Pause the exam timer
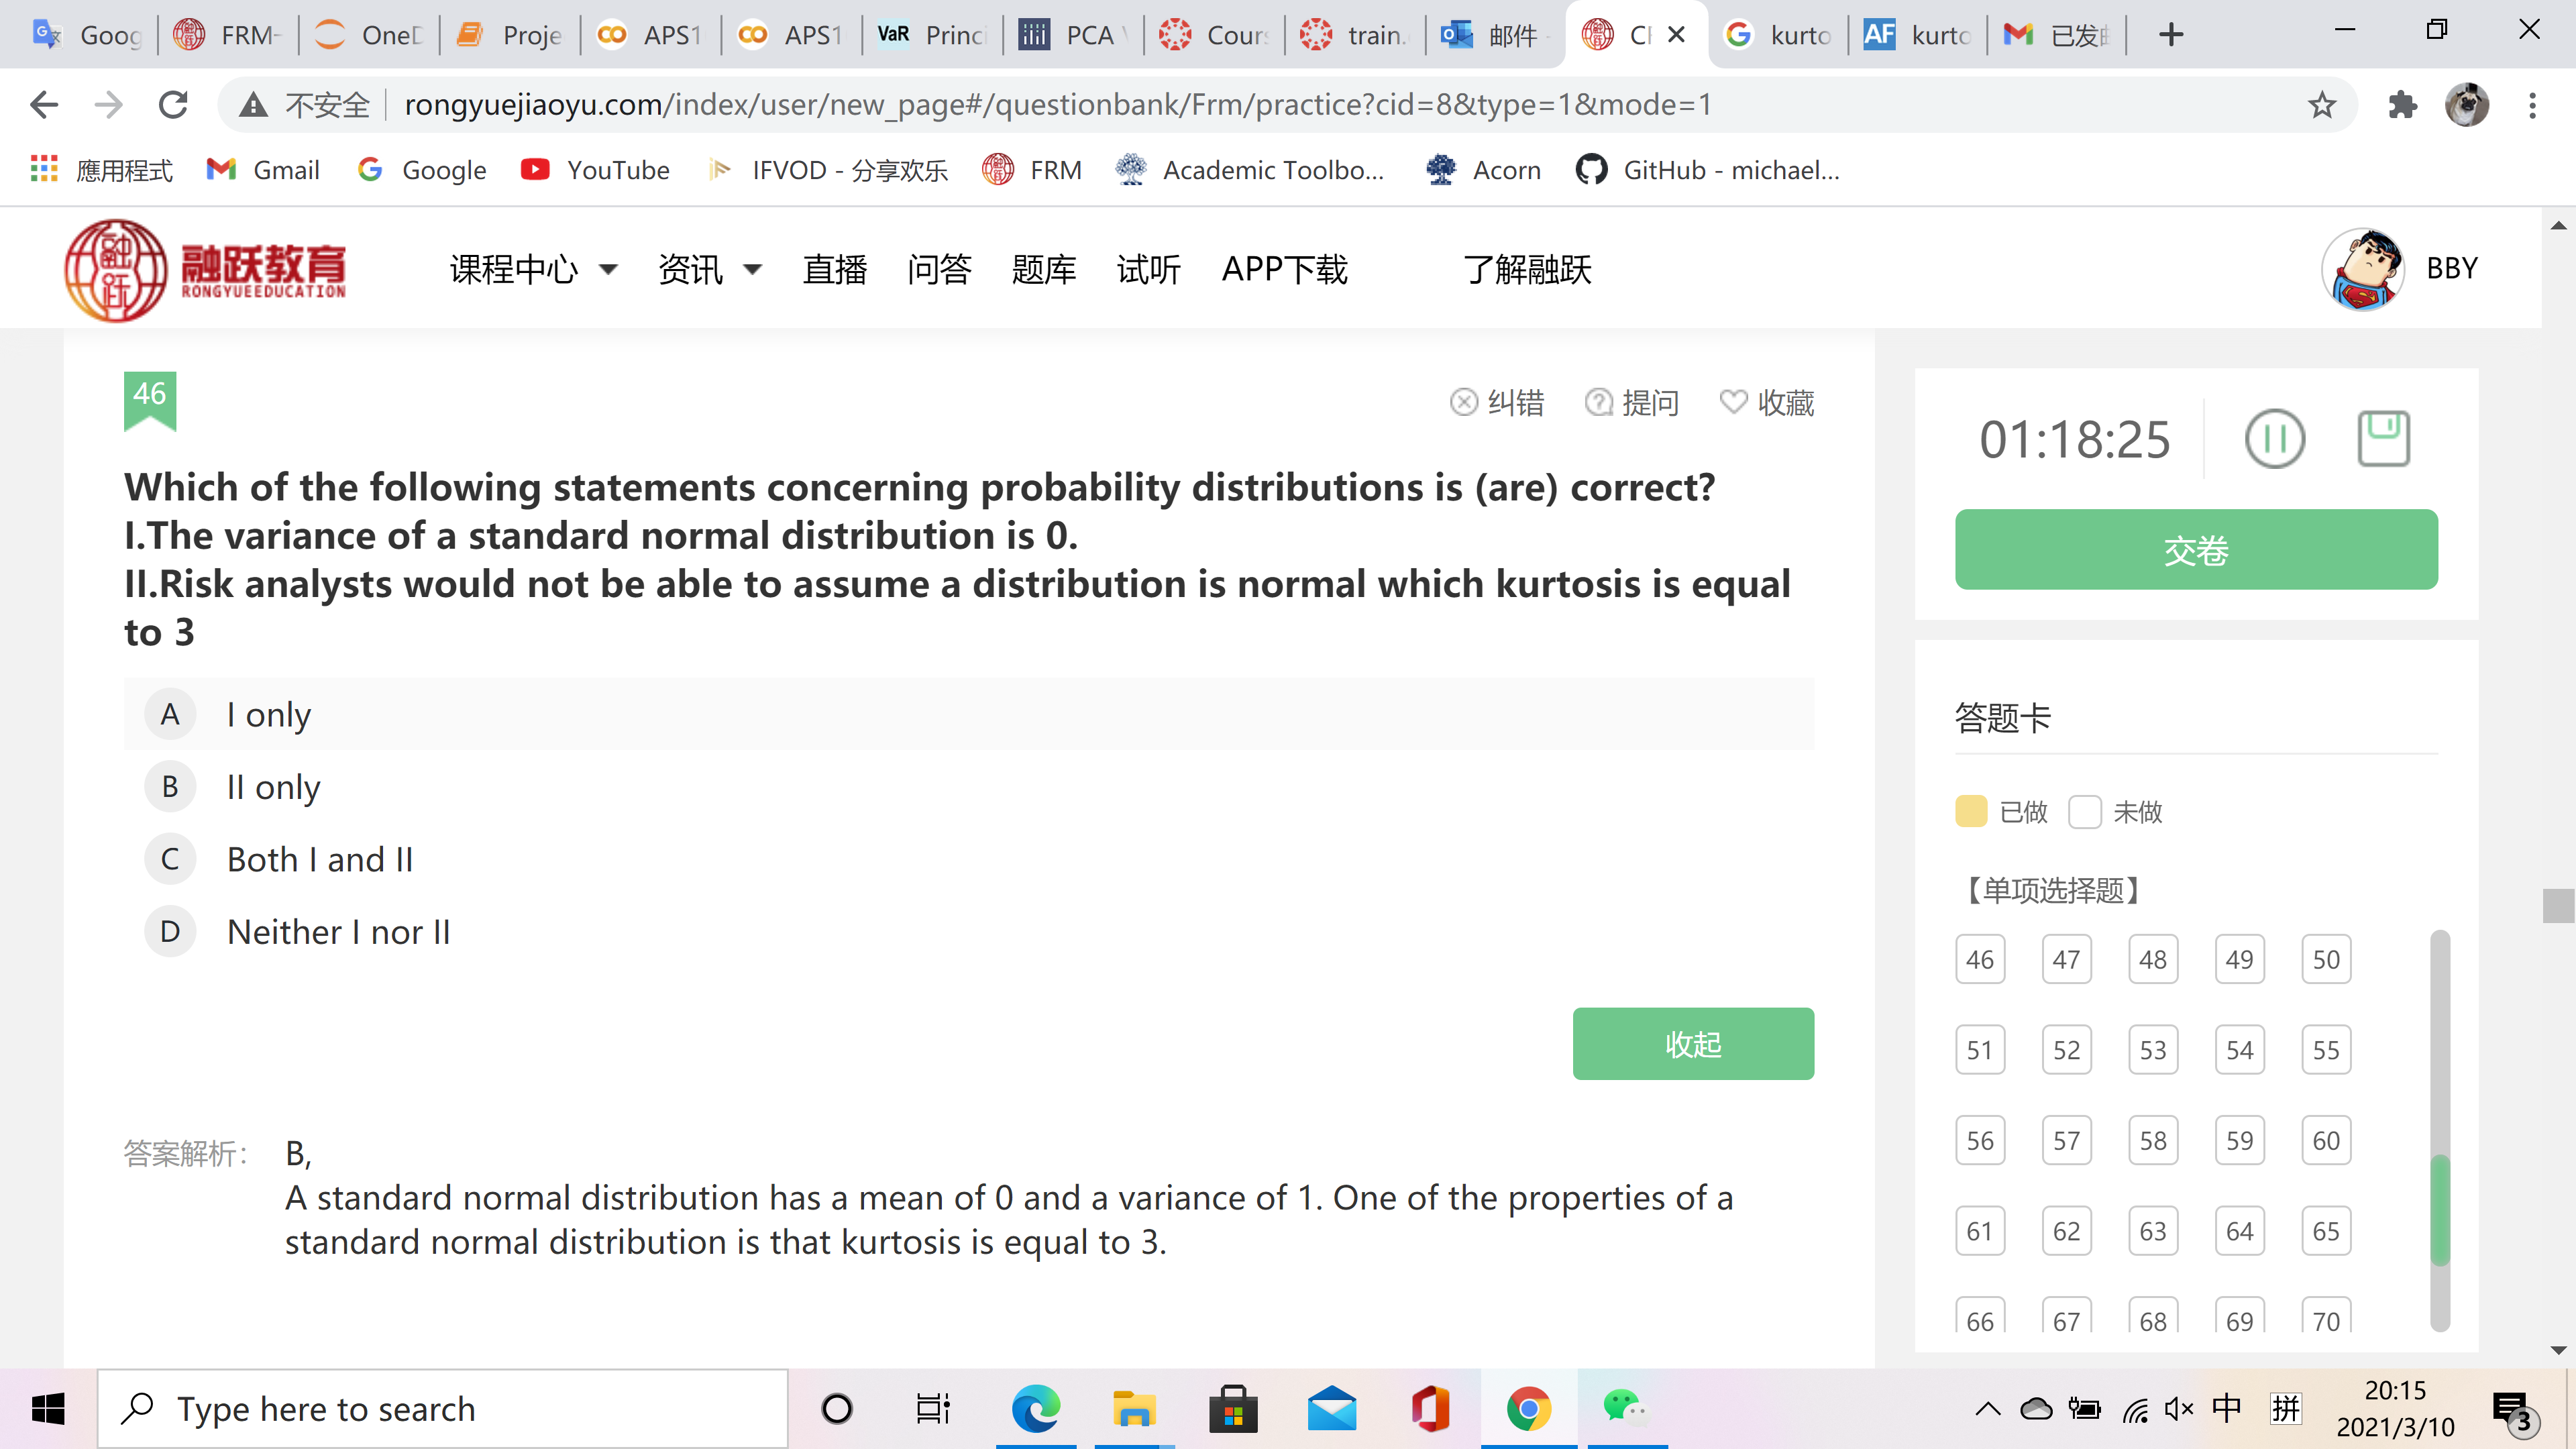 click(2274, 438)
